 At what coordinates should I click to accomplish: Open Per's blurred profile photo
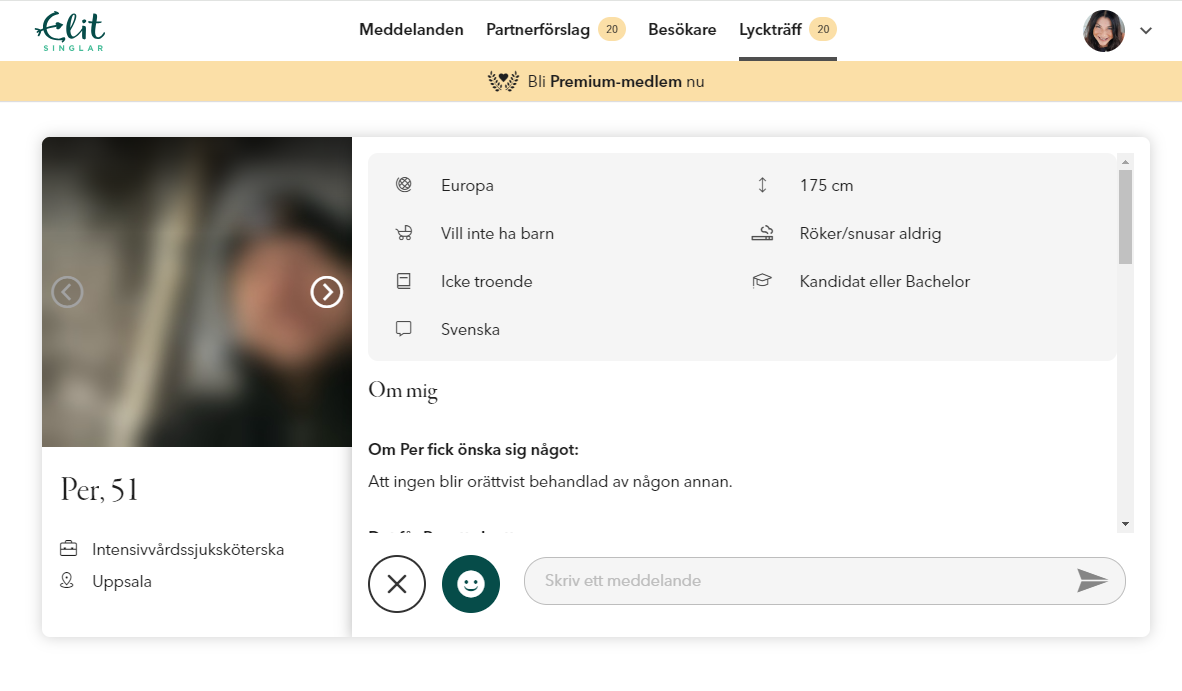point(197,292)
